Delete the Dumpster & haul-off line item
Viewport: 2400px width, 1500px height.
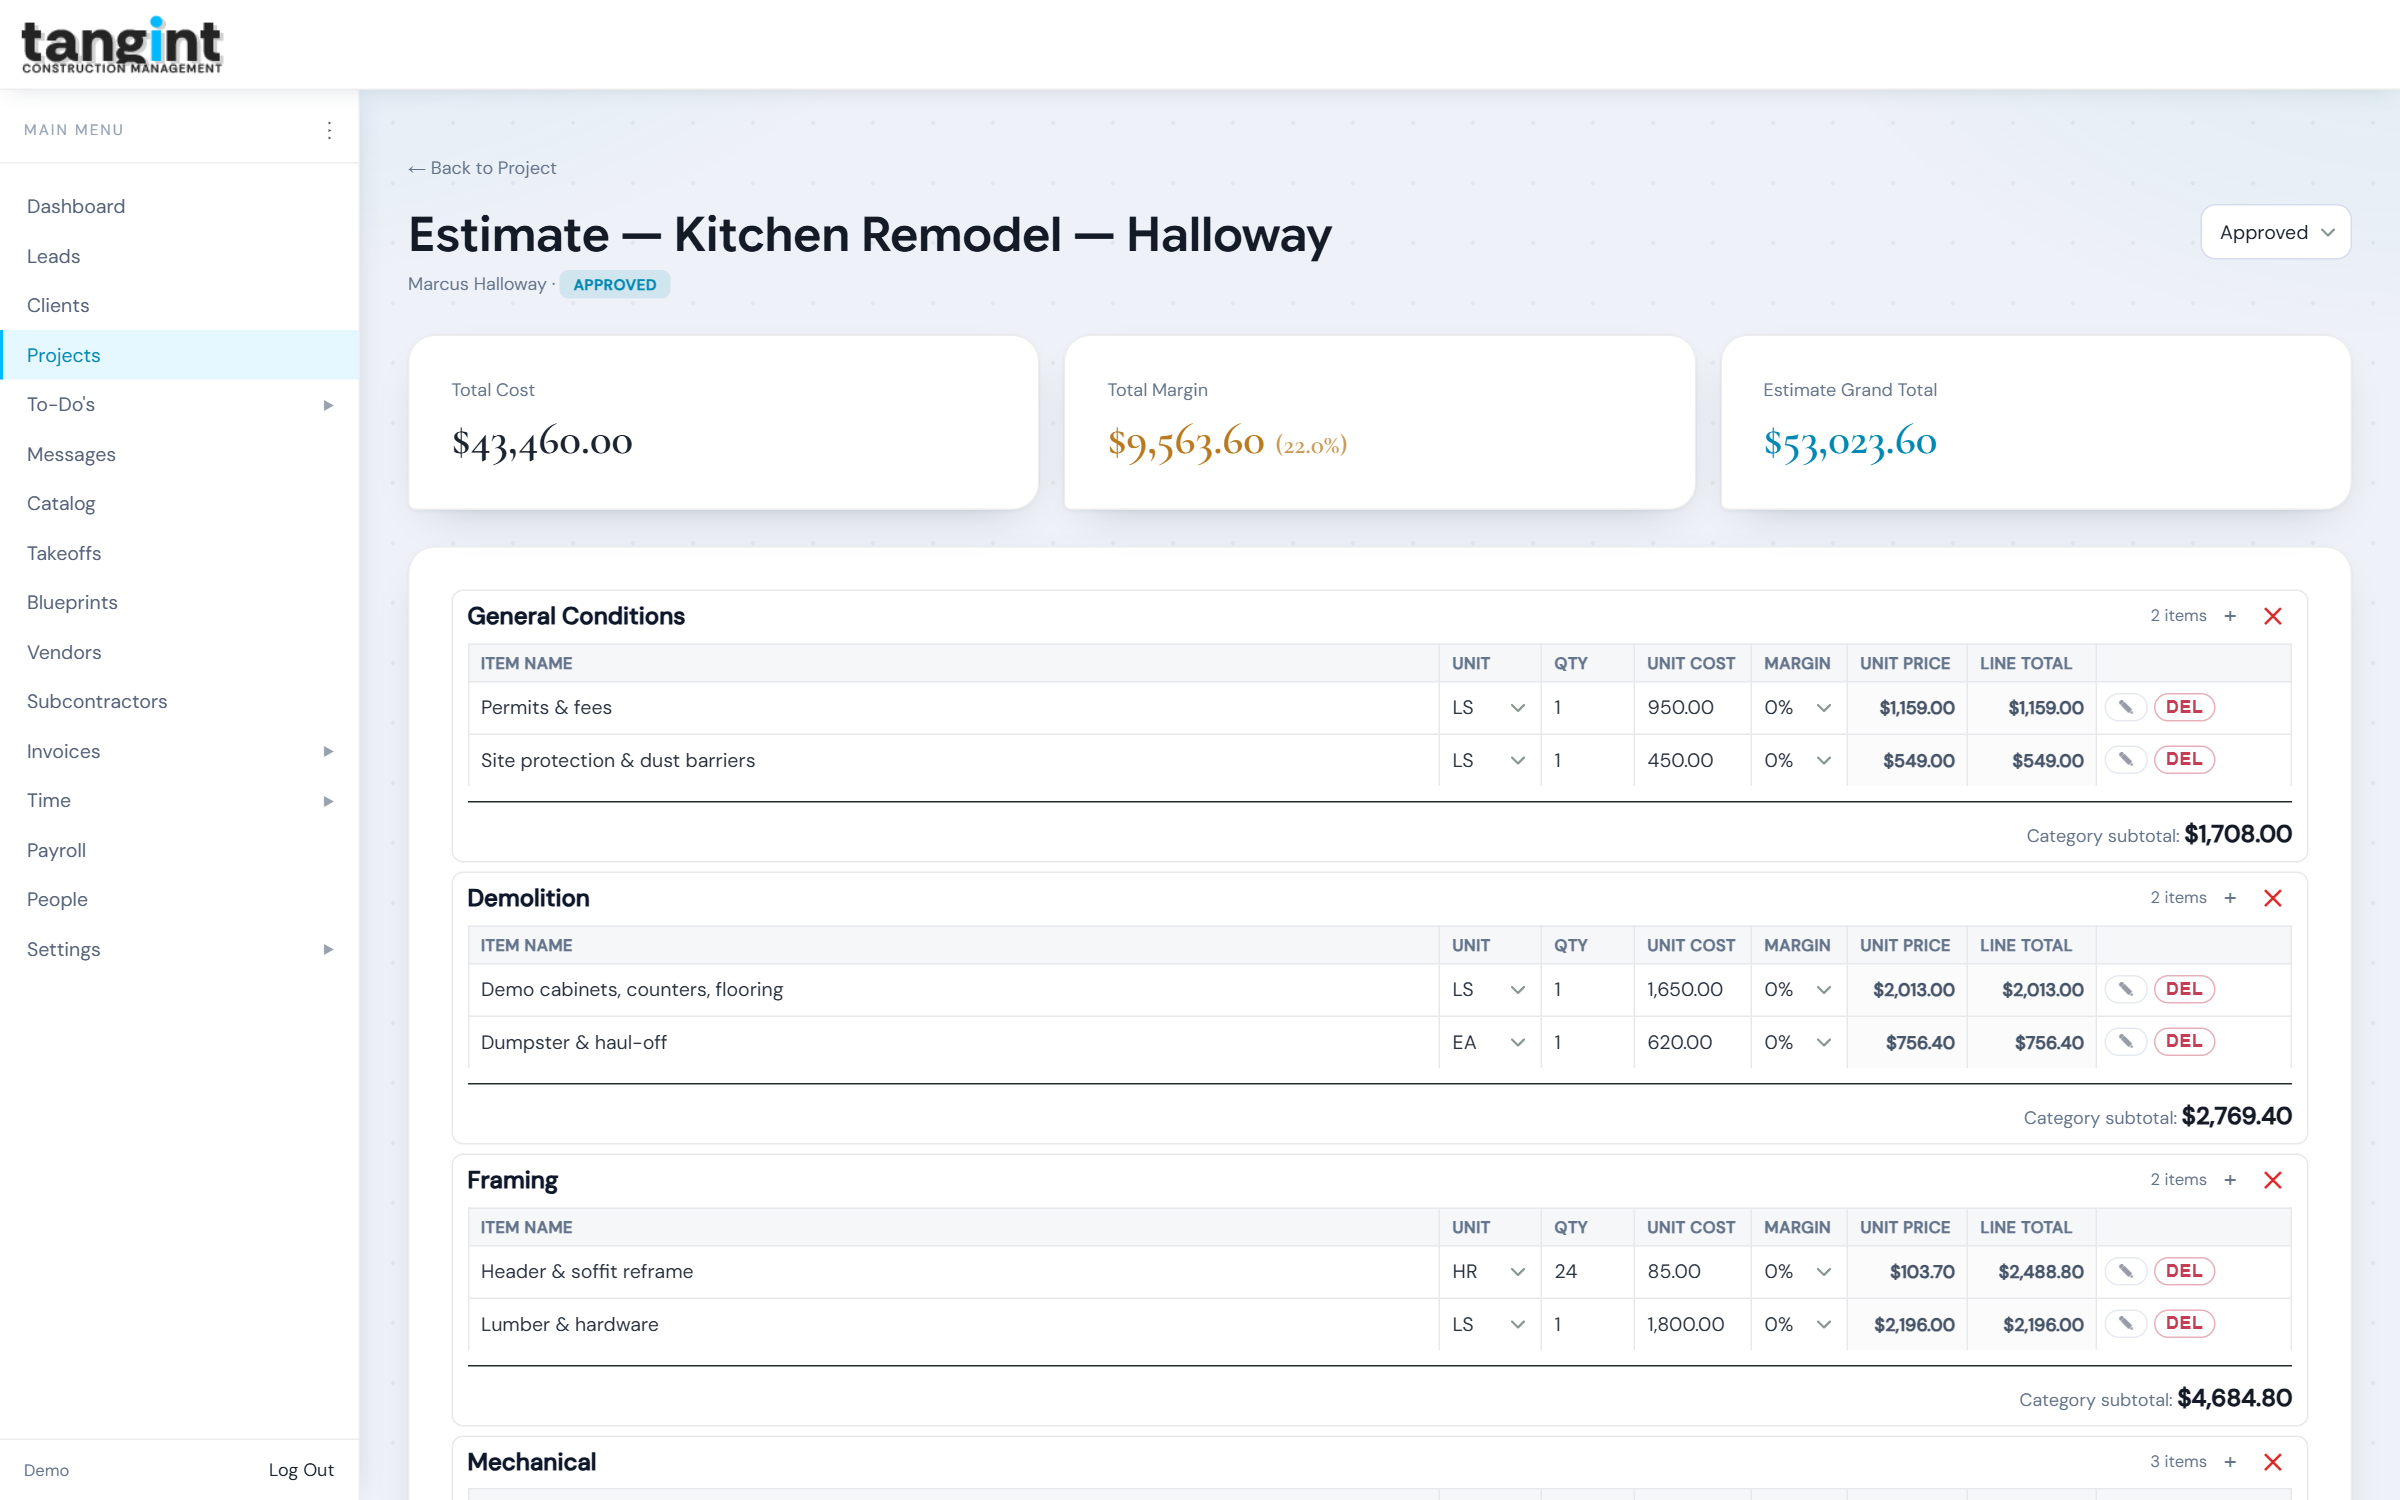2184,1042
